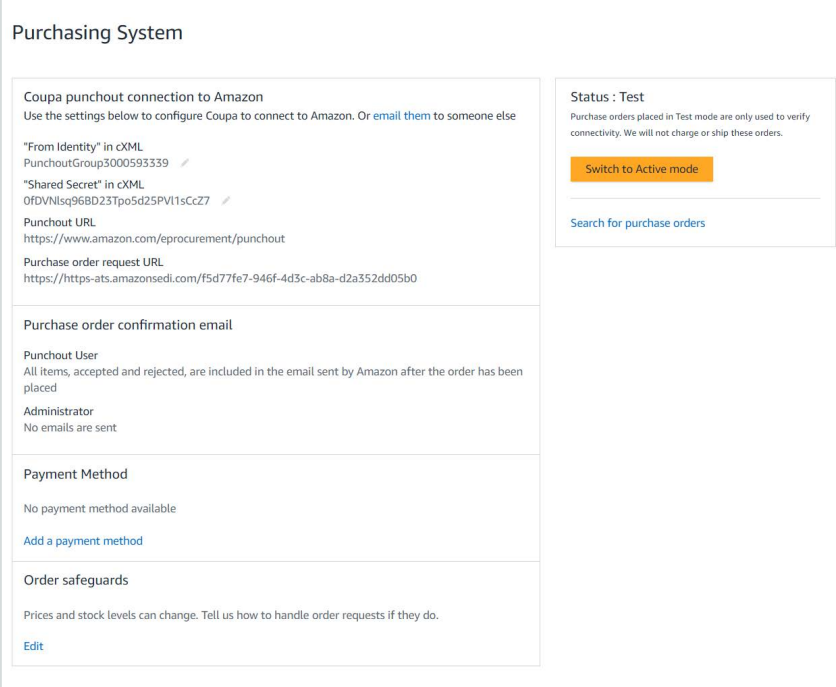Click the Punchout URL amazon.com address text
836x687 pixels.
coord(154,239)
